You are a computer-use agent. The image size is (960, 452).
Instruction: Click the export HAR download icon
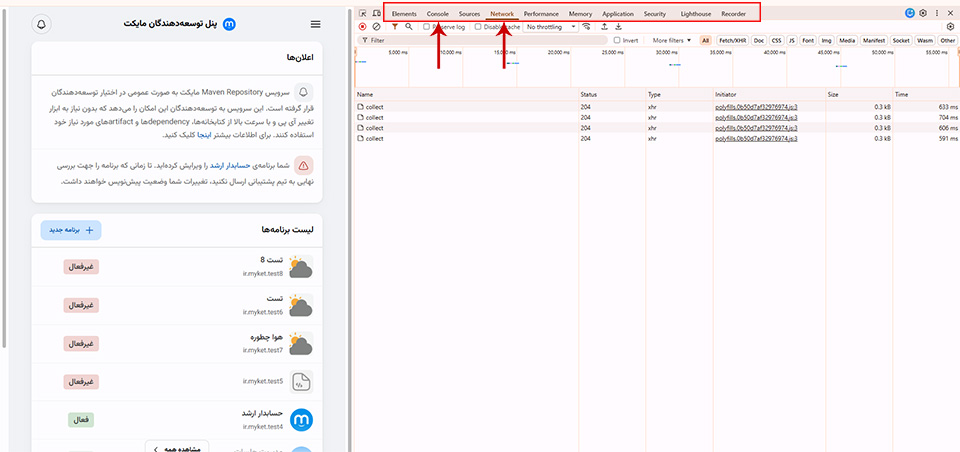pos(618,27)
